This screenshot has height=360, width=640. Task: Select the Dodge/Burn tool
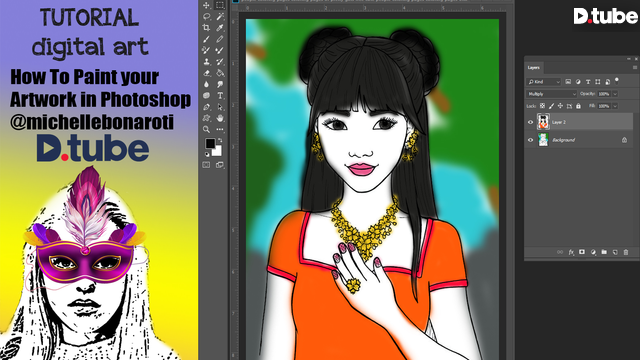pyautogui.click(x=220, y=84)
